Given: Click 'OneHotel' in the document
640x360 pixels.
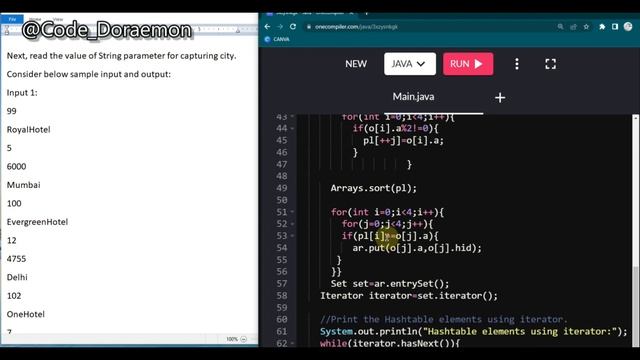Looking at the screenshot, I should click(26, 314).
